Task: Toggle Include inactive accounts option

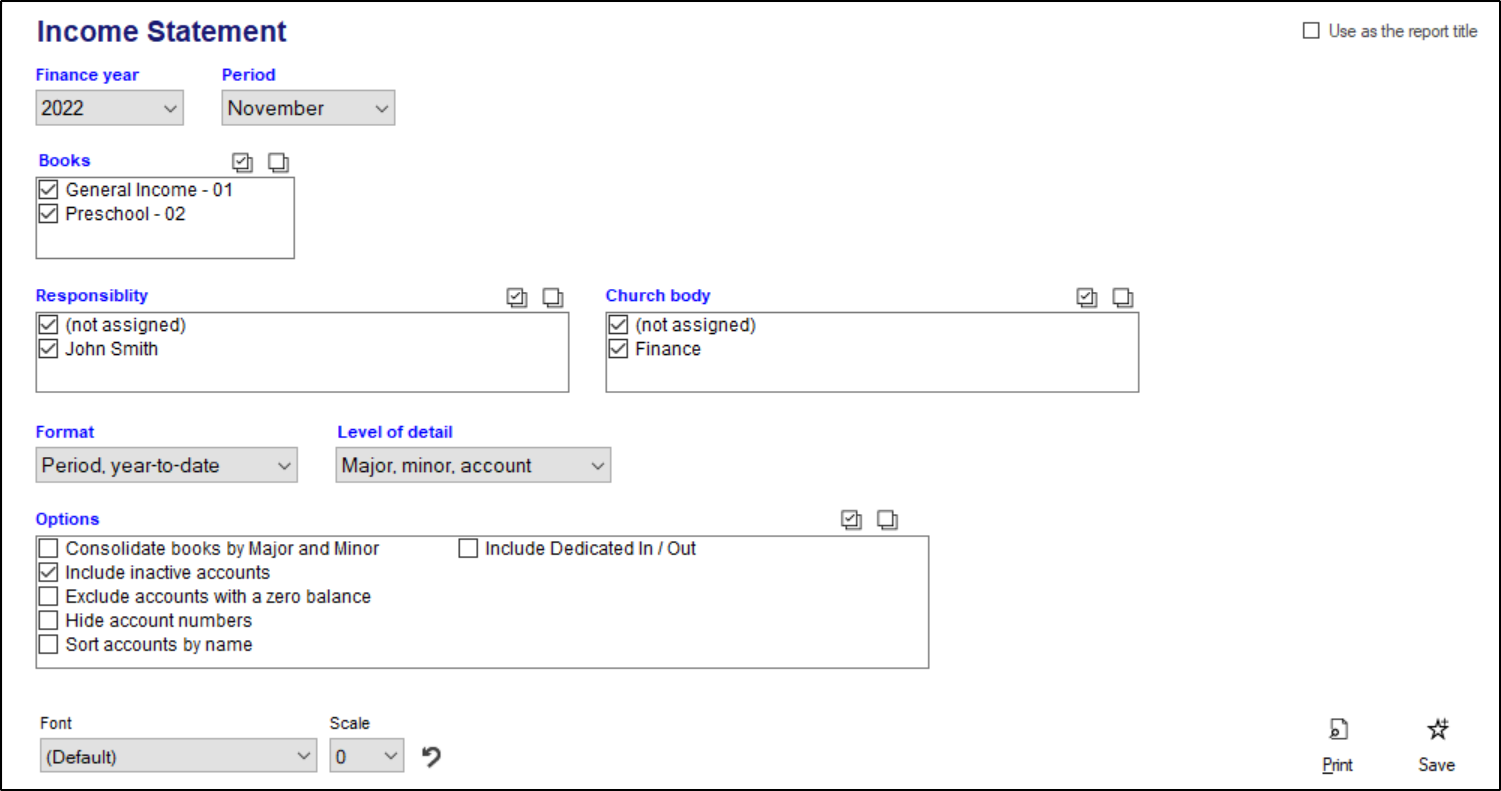Action: point(48,573)
